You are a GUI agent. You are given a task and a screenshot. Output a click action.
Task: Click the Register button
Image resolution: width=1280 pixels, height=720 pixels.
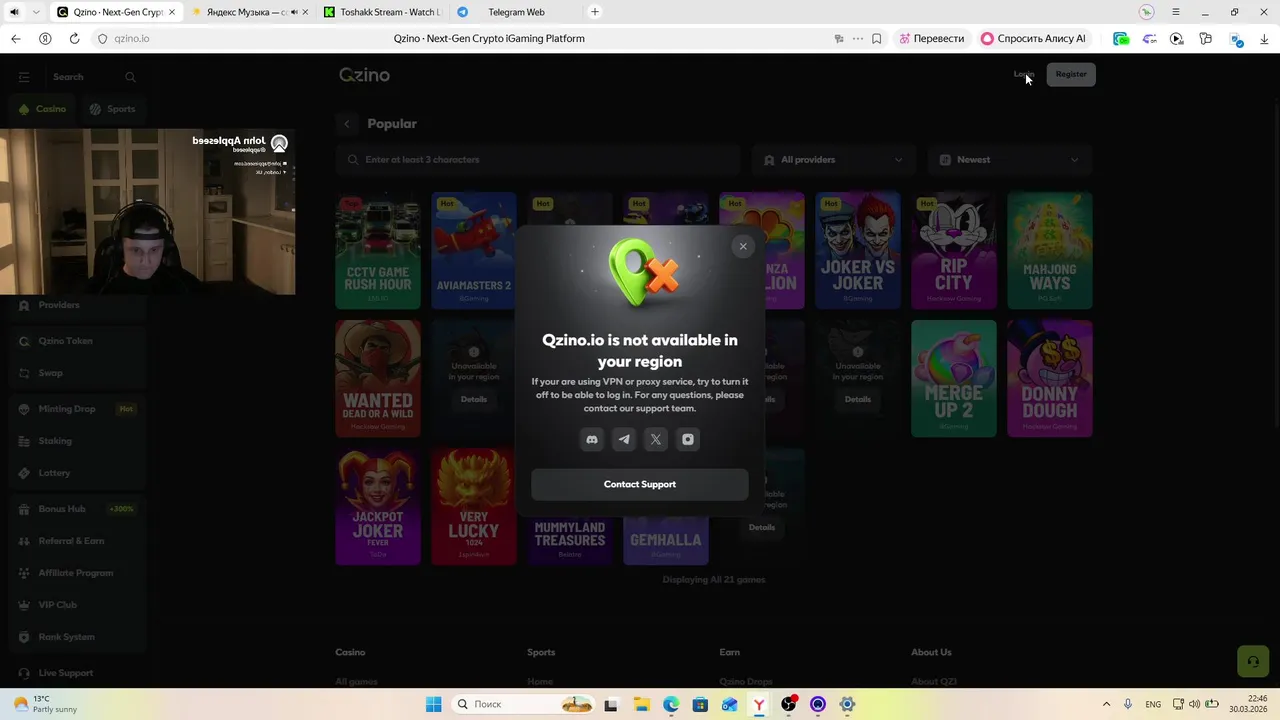click(x=1071, y=74)
